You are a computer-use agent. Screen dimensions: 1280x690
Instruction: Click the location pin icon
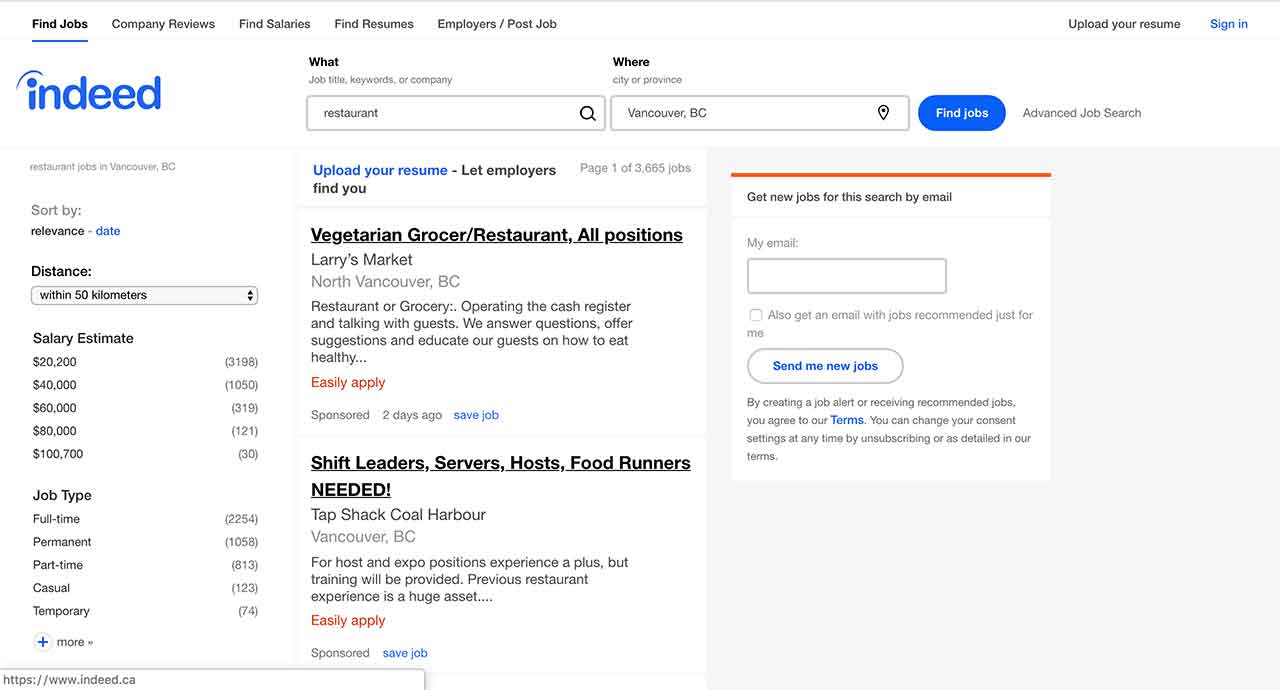pyautogui.click(x=883, y=113)
